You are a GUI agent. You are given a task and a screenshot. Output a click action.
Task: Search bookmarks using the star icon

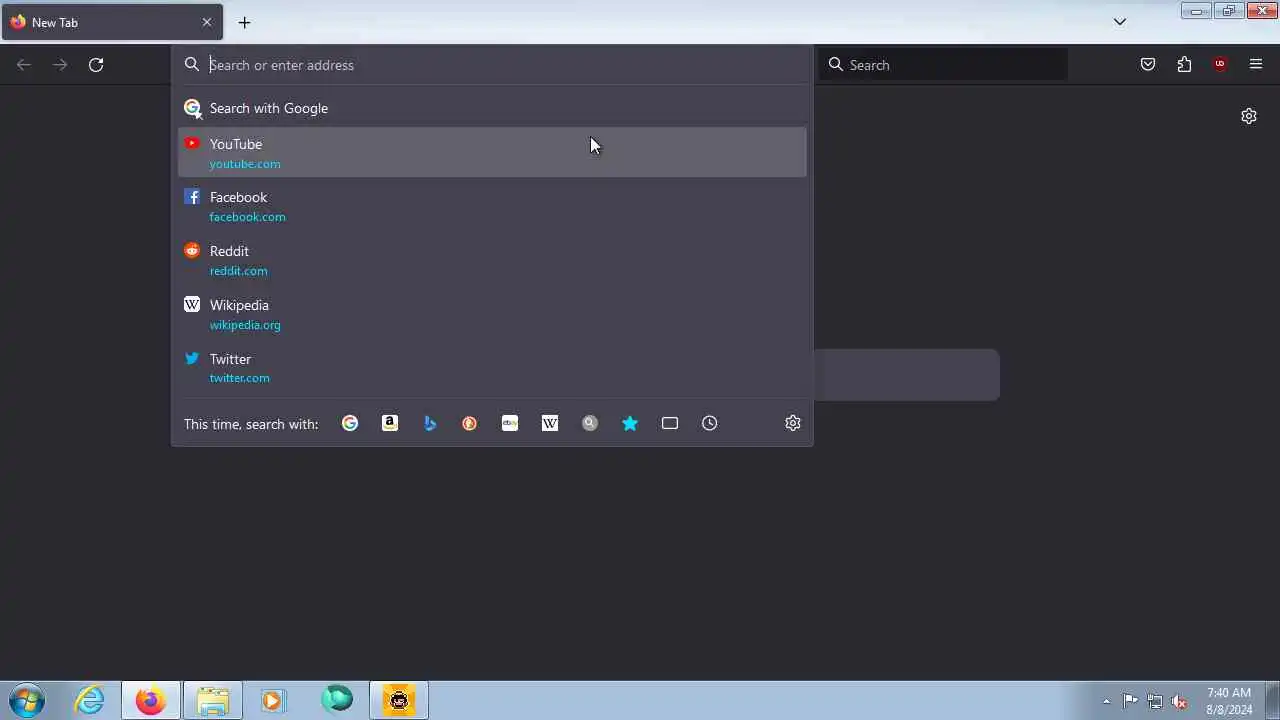click(x=630, y=423)
